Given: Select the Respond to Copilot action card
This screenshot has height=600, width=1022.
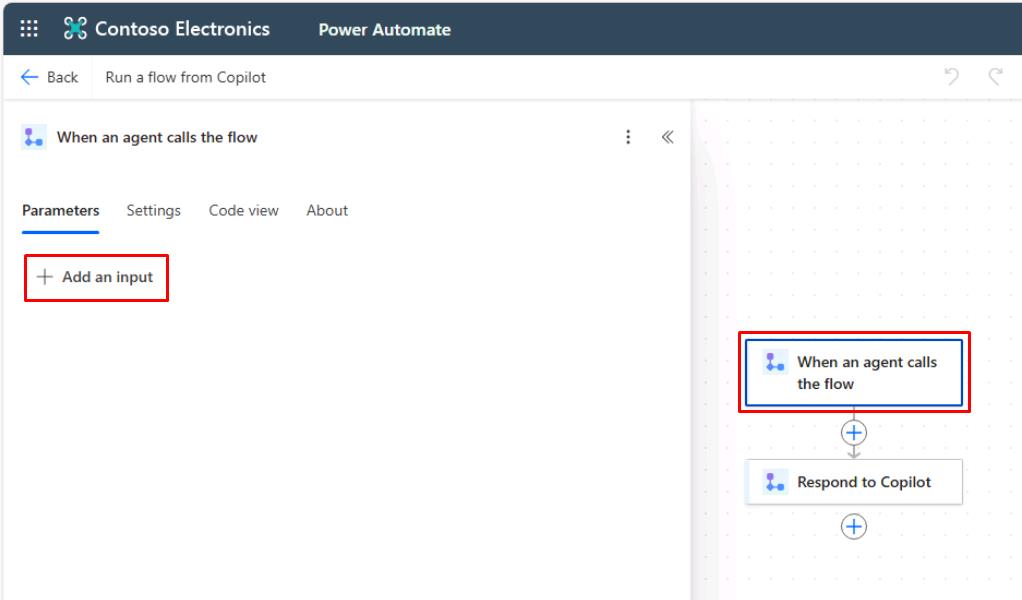Looking at the screenshot, I should 864,482.
